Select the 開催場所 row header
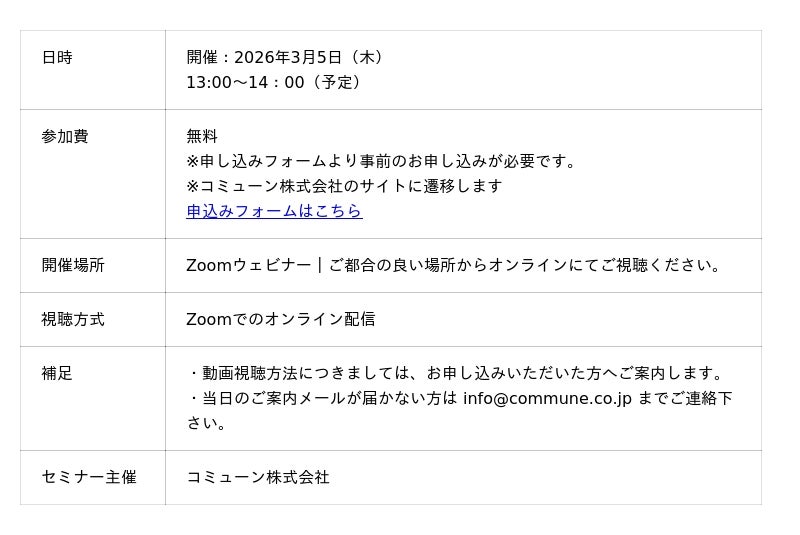Image resolution: width=800 pixels, height=535 pixels. click(73, 266)
